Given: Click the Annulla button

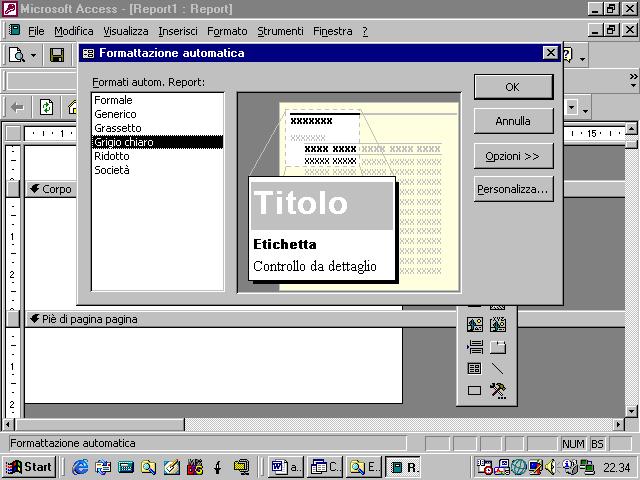Looking at the screenshot, I should [513, 121].
